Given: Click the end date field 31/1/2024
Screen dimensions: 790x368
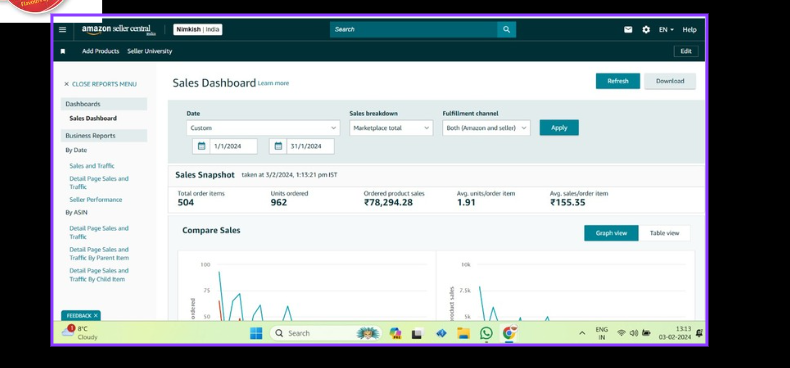Looking at the screenshot, I should [x=310, y=146].
